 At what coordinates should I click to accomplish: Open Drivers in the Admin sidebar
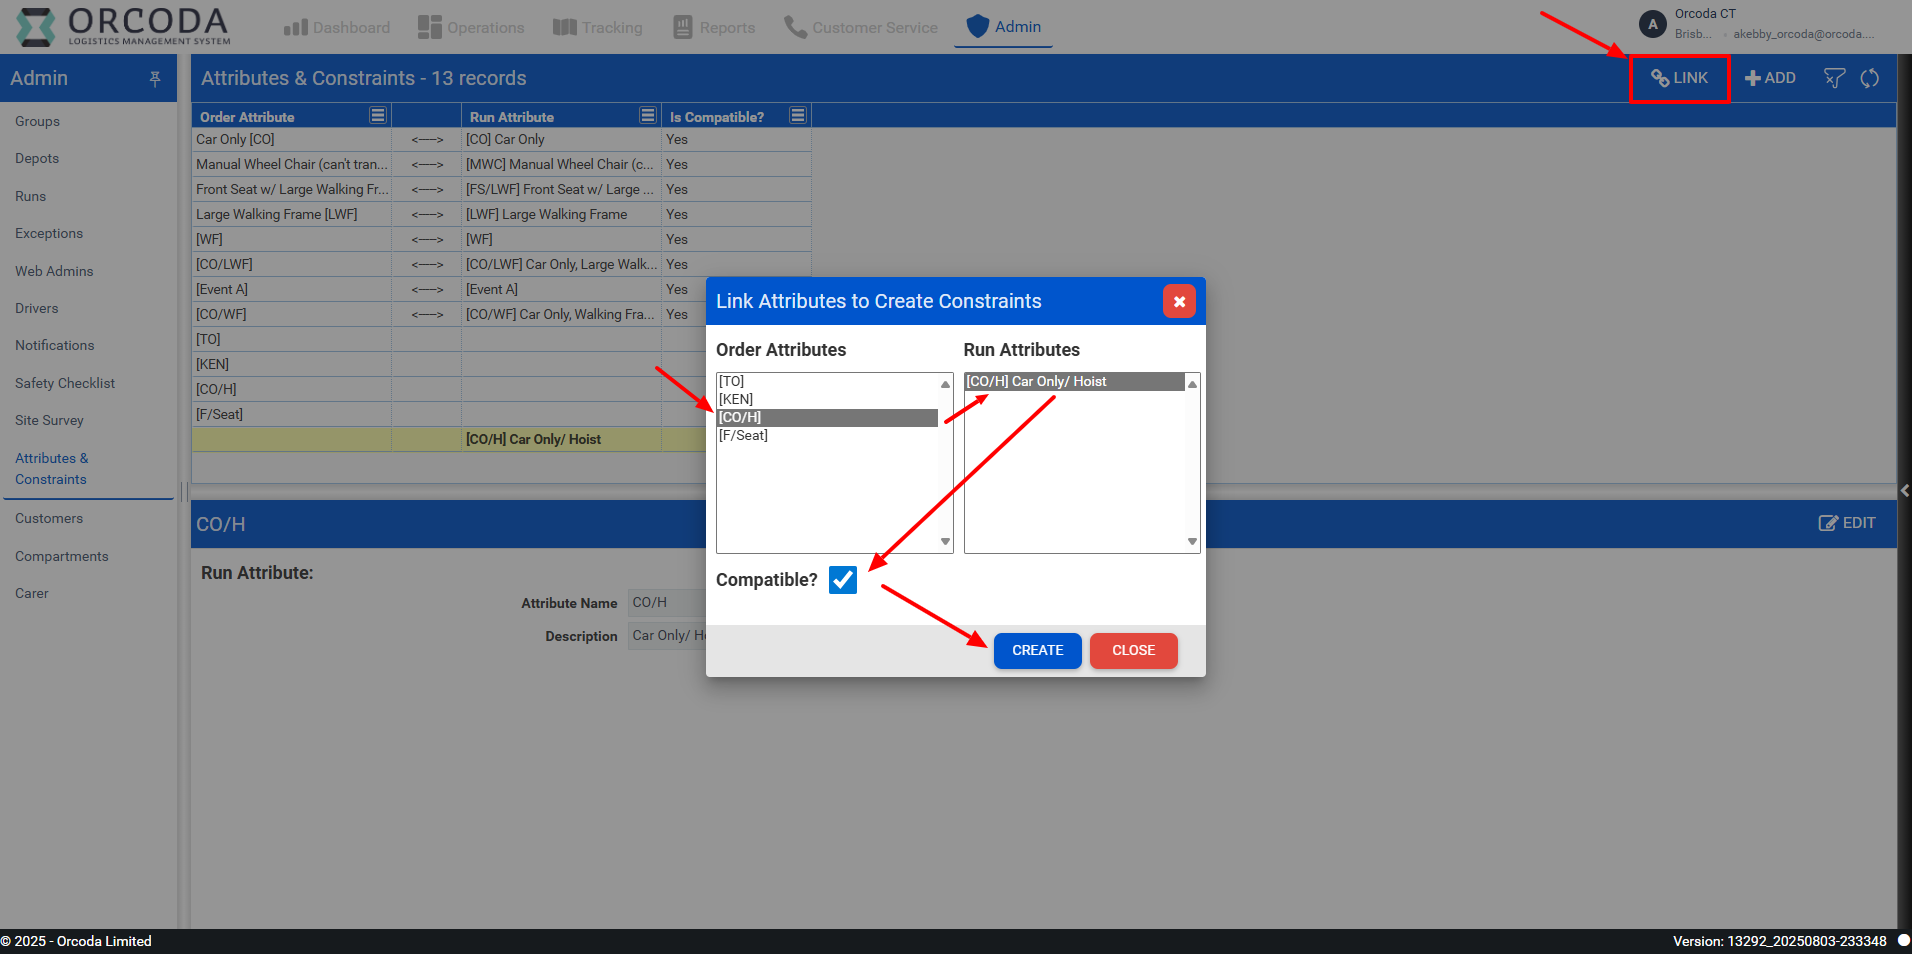click(x=37, y=308)
